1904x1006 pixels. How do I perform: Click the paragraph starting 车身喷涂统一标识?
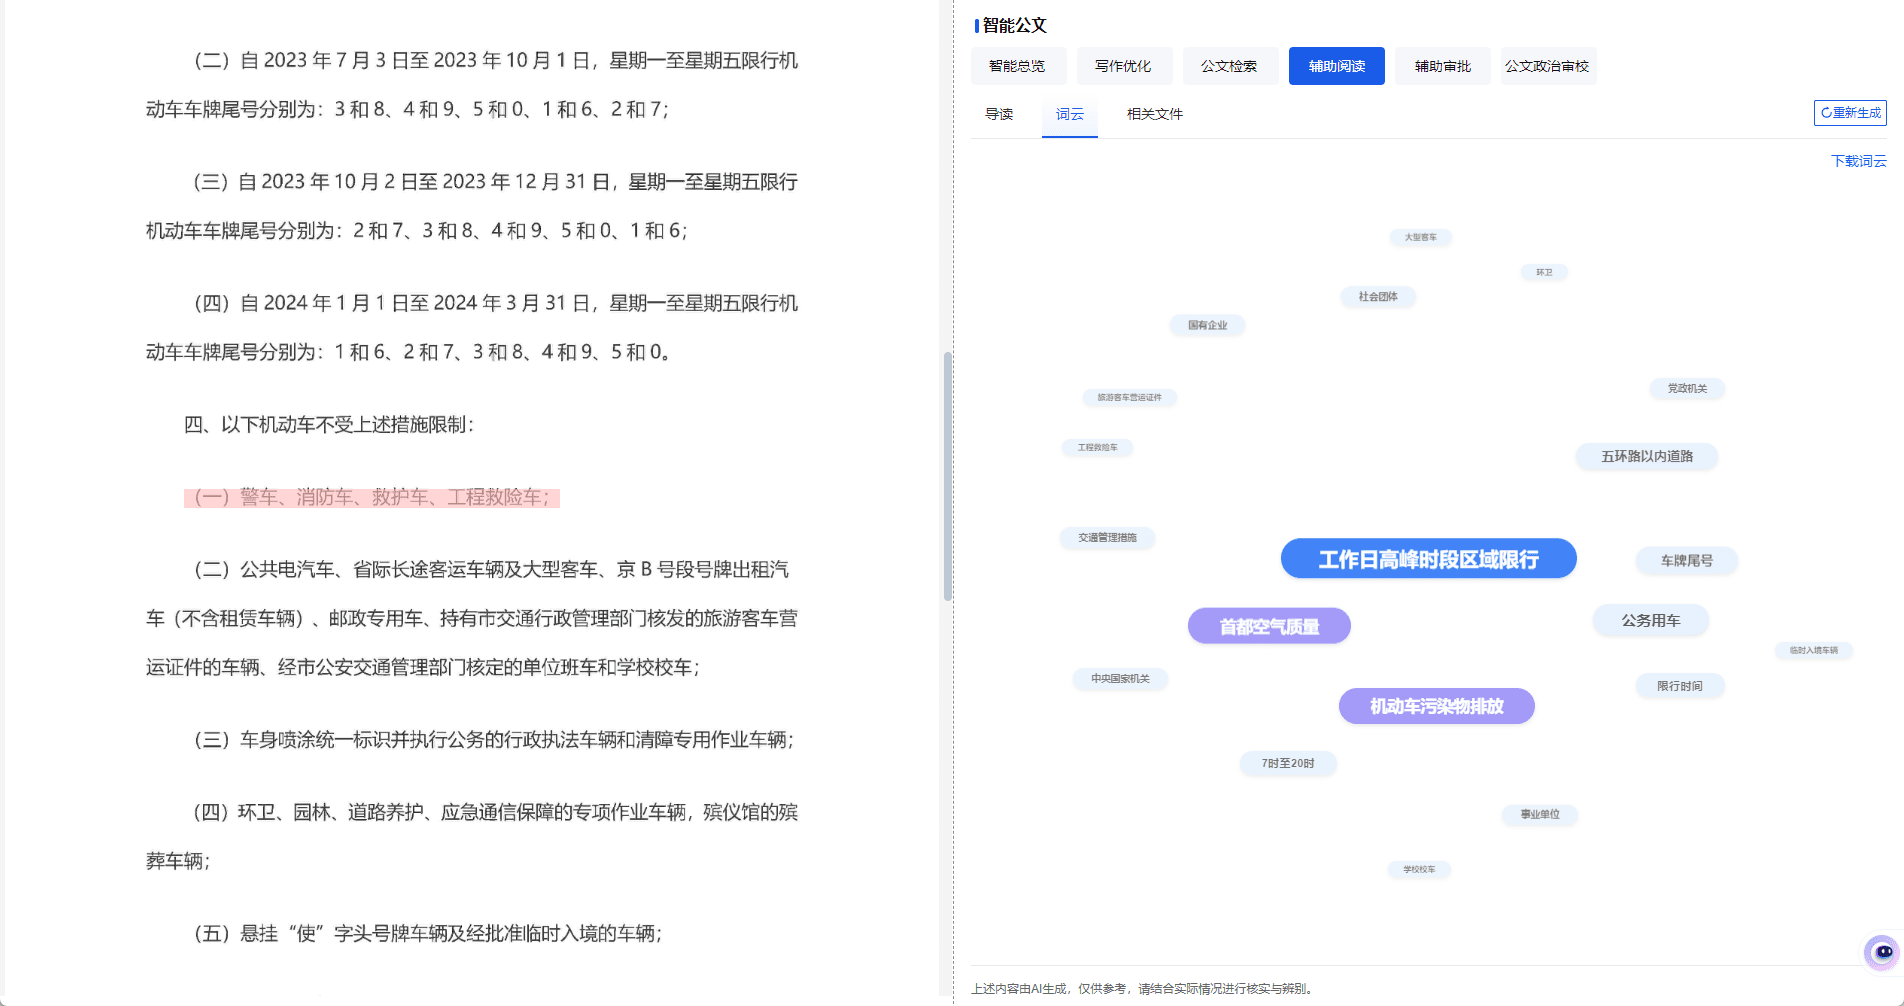[494, 740]
